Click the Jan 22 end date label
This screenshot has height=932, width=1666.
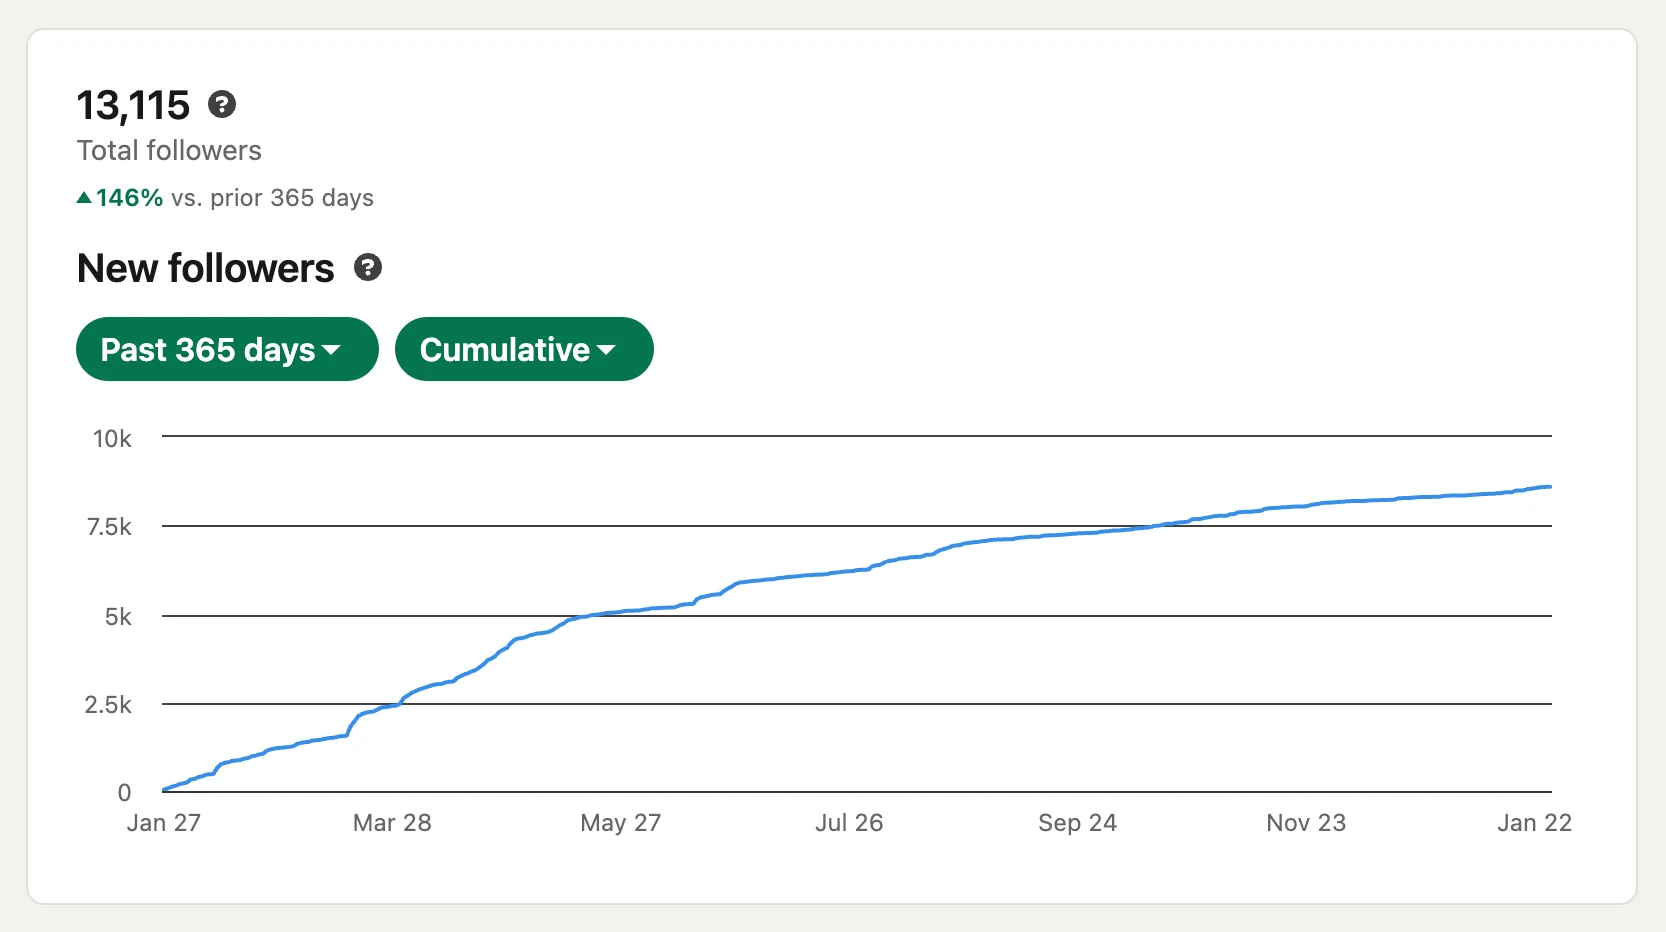click(1534, 823)
